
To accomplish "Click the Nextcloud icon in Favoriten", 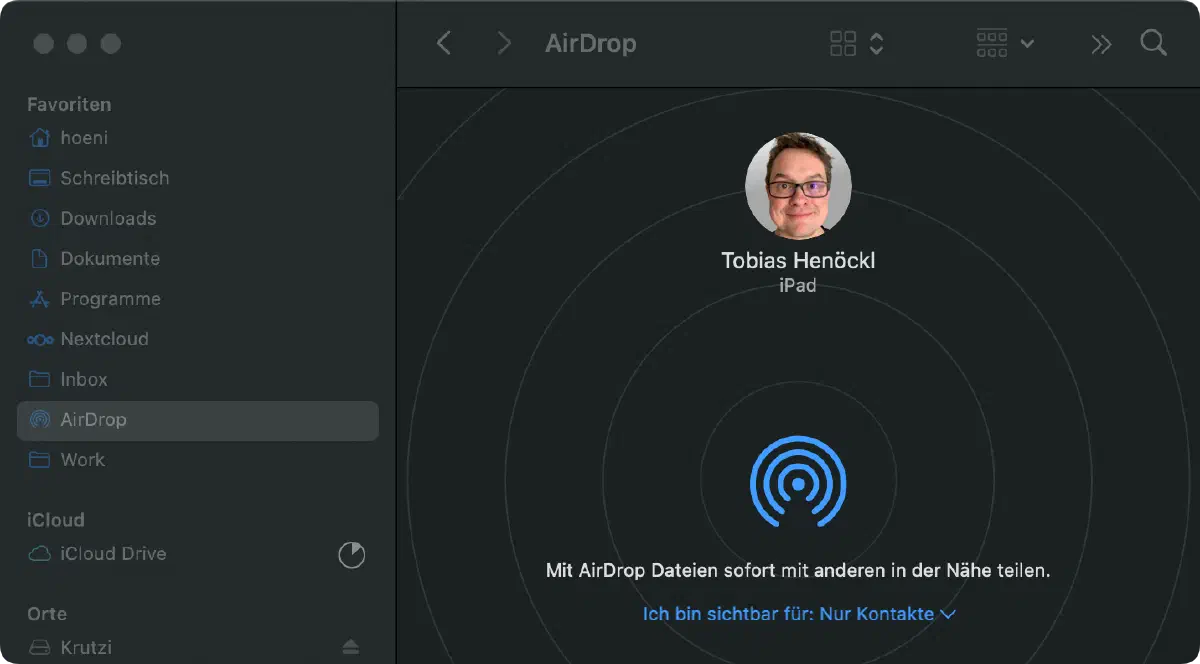I will [38, 339].
